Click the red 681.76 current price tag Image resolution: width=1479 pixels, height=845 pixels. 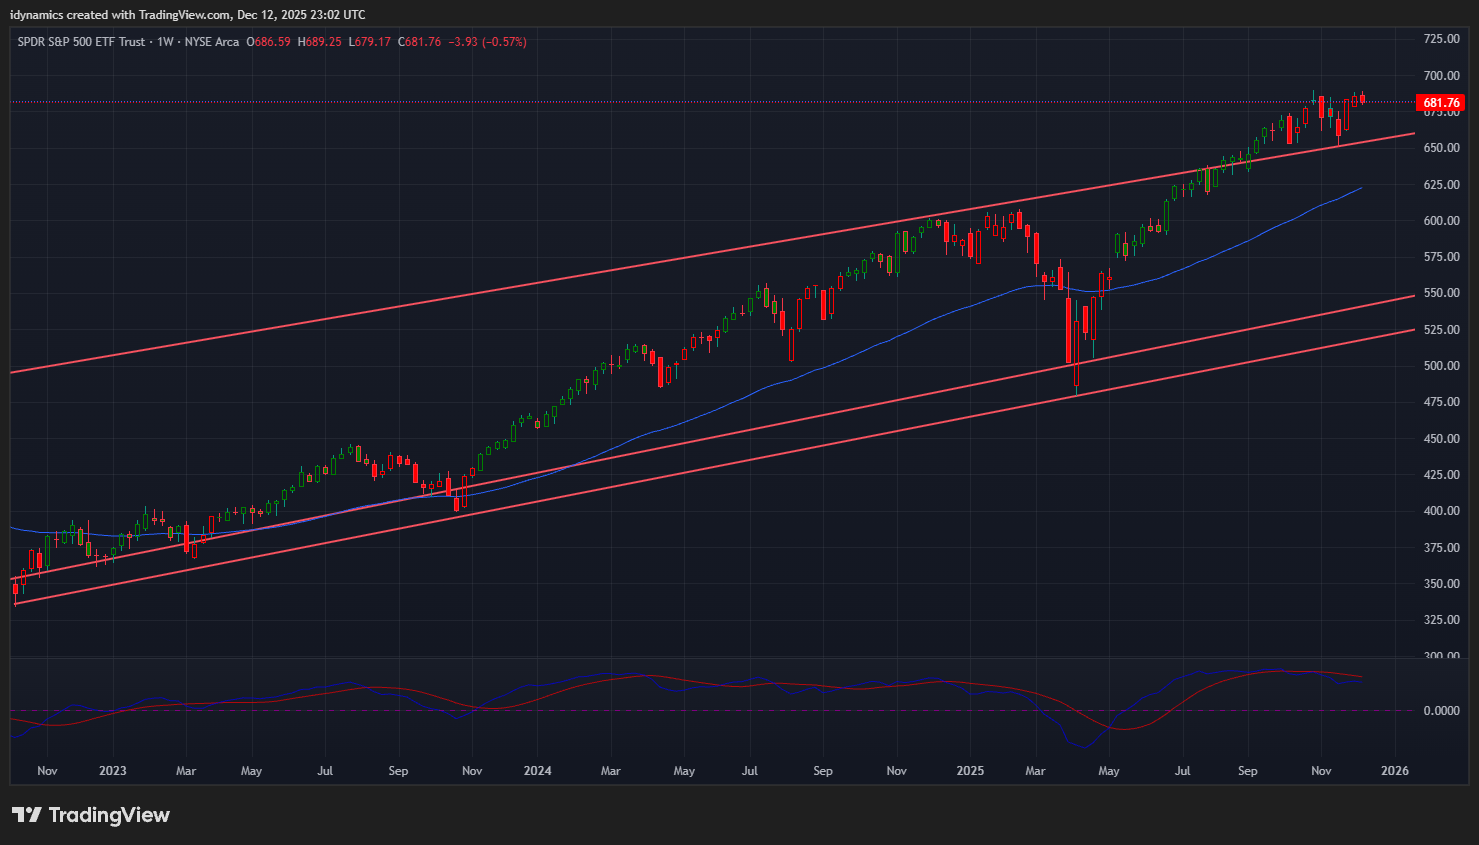coord(1441,103)
